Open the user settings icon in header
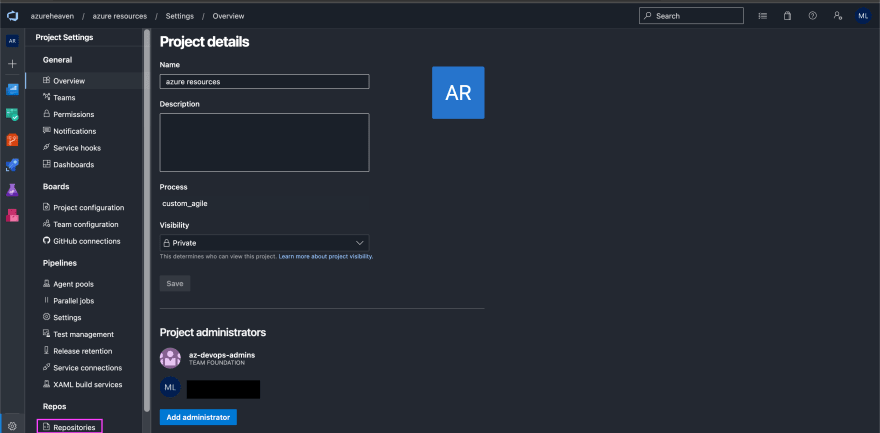Viewport: 880px width, 433px height. (837, 16)
